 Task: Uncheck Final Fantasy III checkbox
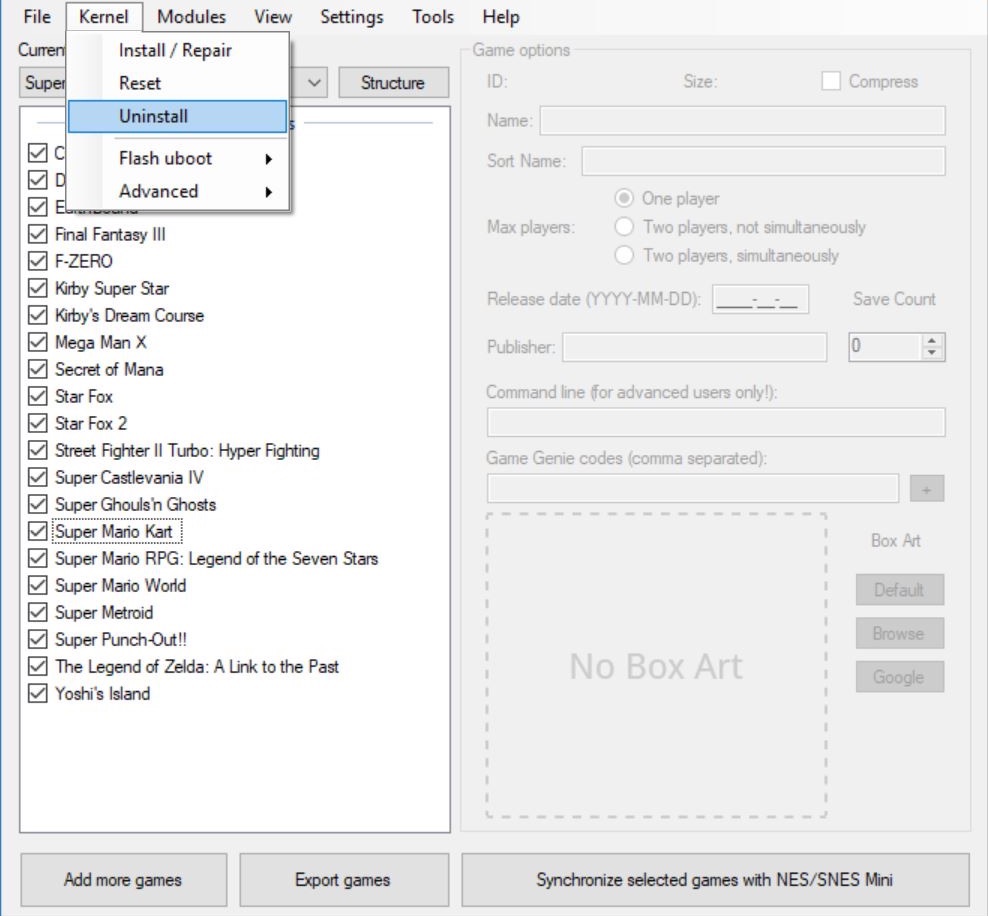(38, 234)
